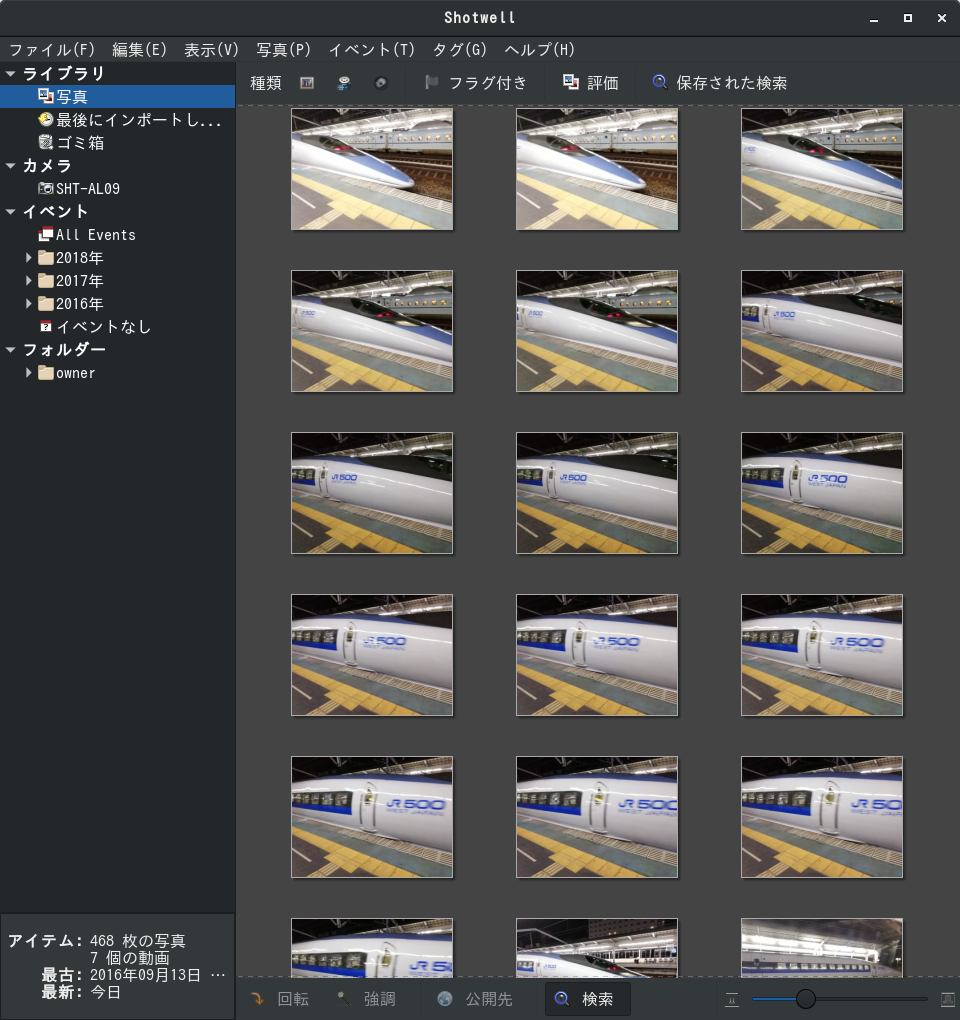Toggle the videos type filter icon
Viewport: 960px width, 1020px height.
point(344,83)
